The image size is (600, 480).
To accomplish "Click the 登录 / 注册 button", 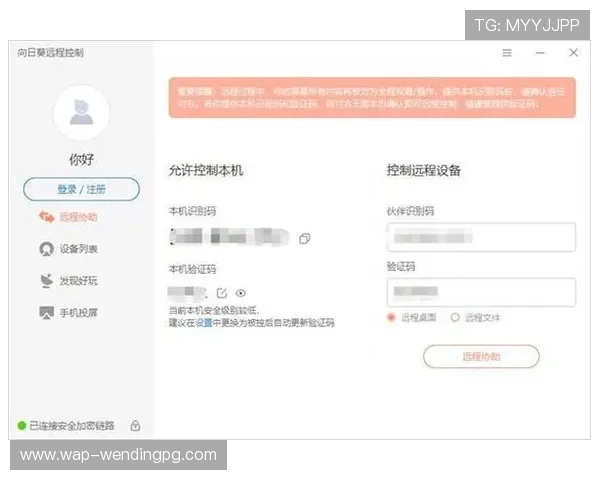I will [81, 189].
